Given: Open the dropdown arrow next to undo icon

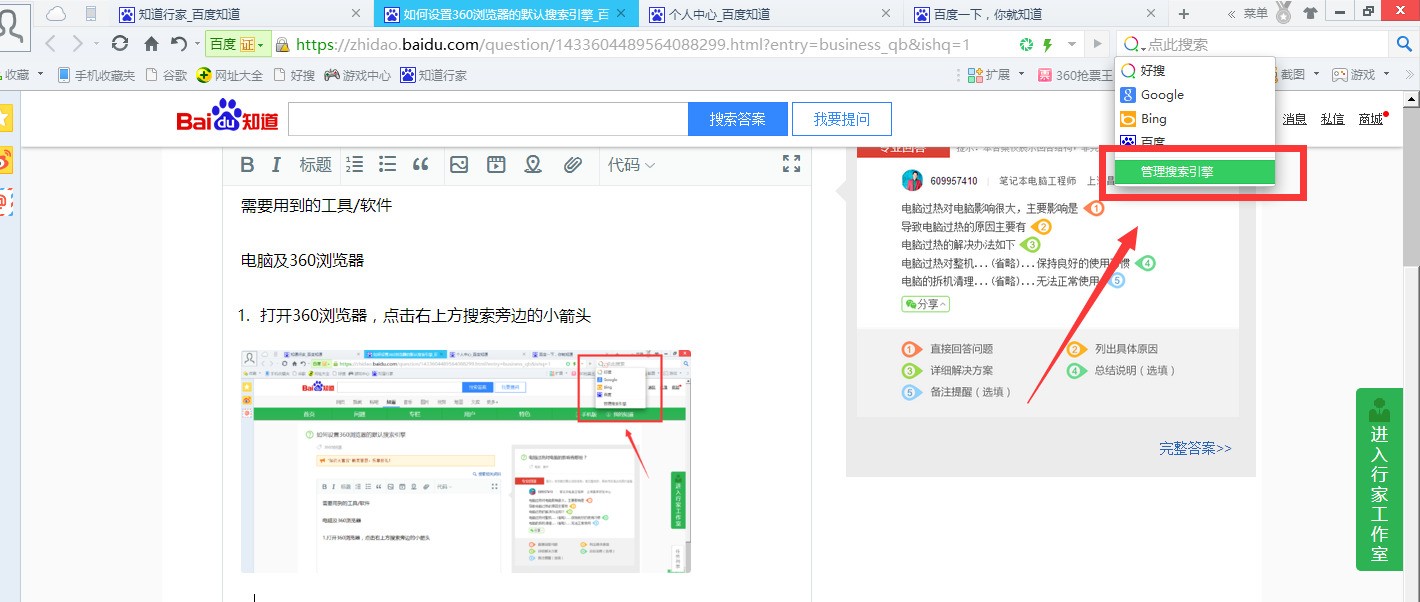Looking at the screenshot, I should [x=195, y=45].
